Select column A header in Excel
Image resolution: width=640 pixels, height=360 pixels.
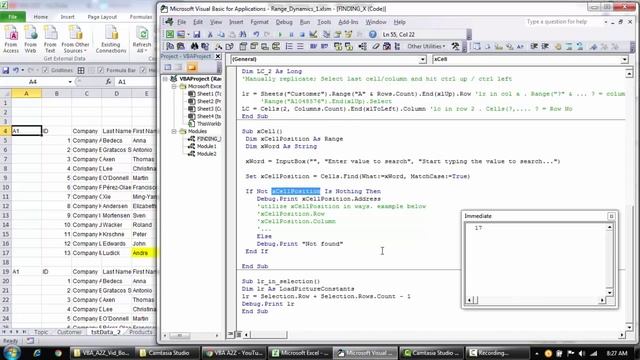coord(26,94)
